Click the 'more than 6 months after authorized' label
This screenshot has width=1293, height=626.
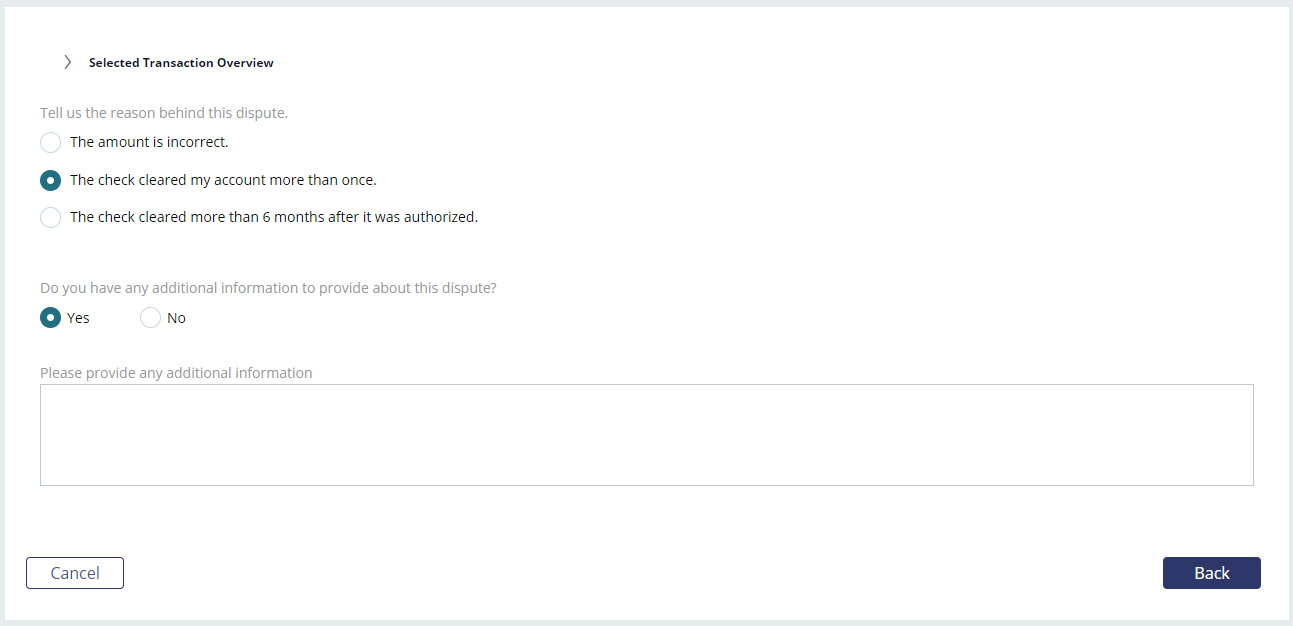click(274, 216)
